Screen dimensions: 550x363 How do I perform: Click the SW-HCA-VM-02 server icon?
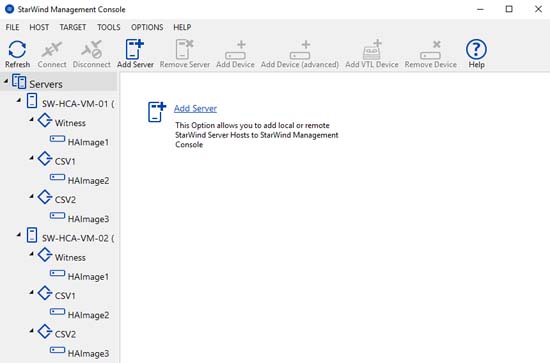[x=32, y=235]
